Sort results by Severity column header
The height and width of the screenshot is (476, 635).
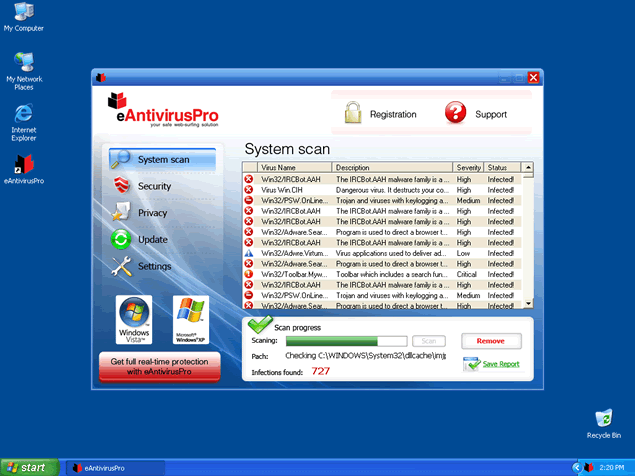click(468, 167)
